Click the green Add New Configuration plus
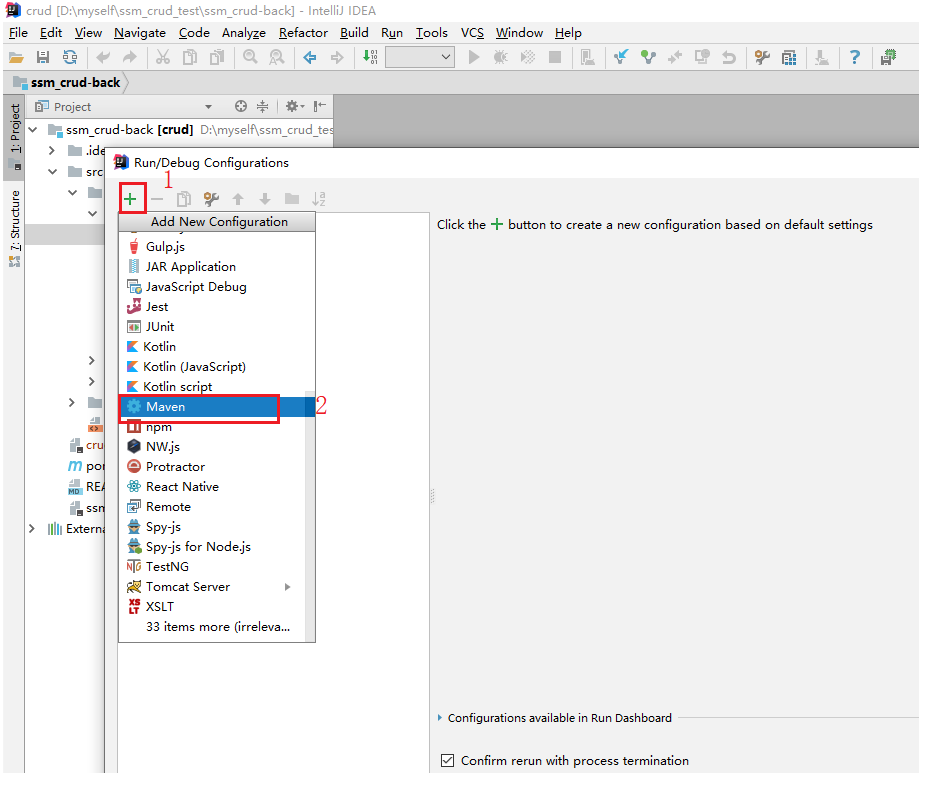This screenshot has width=927, height=793. (130, 199)
